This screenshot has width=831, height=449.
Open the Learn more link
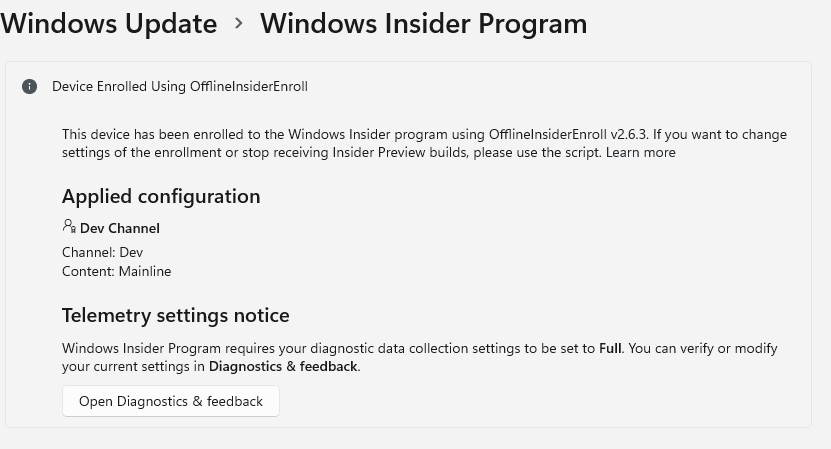click(640, 153)
